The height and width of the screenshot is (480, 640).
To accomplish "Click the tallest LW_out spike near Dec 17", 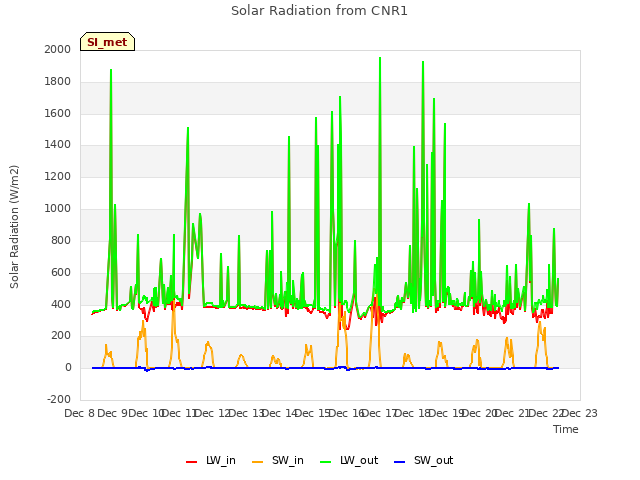I will 380,58.
